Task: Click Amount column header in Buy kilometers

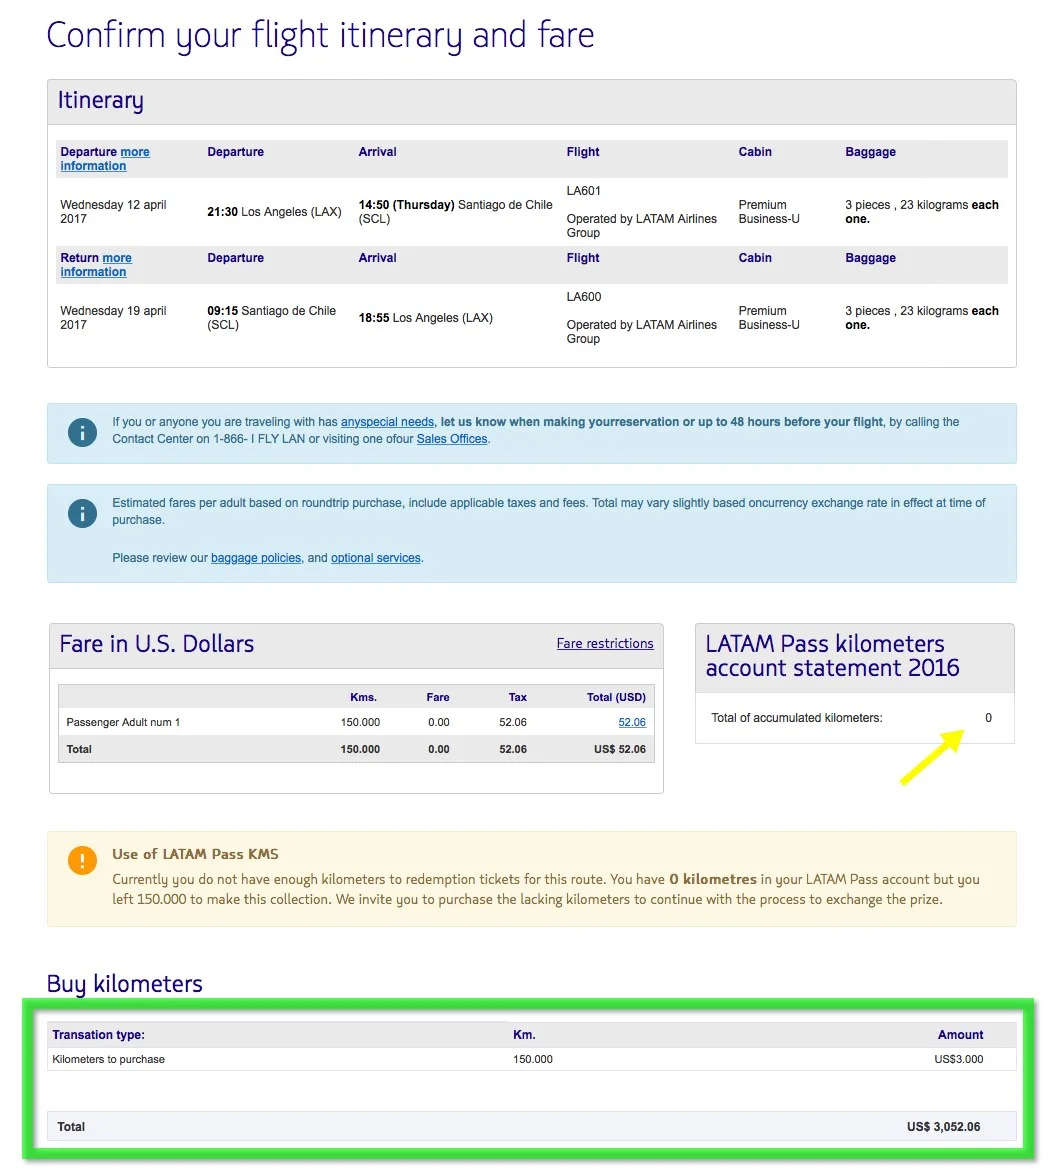Action: click(x=960, y=1034)
